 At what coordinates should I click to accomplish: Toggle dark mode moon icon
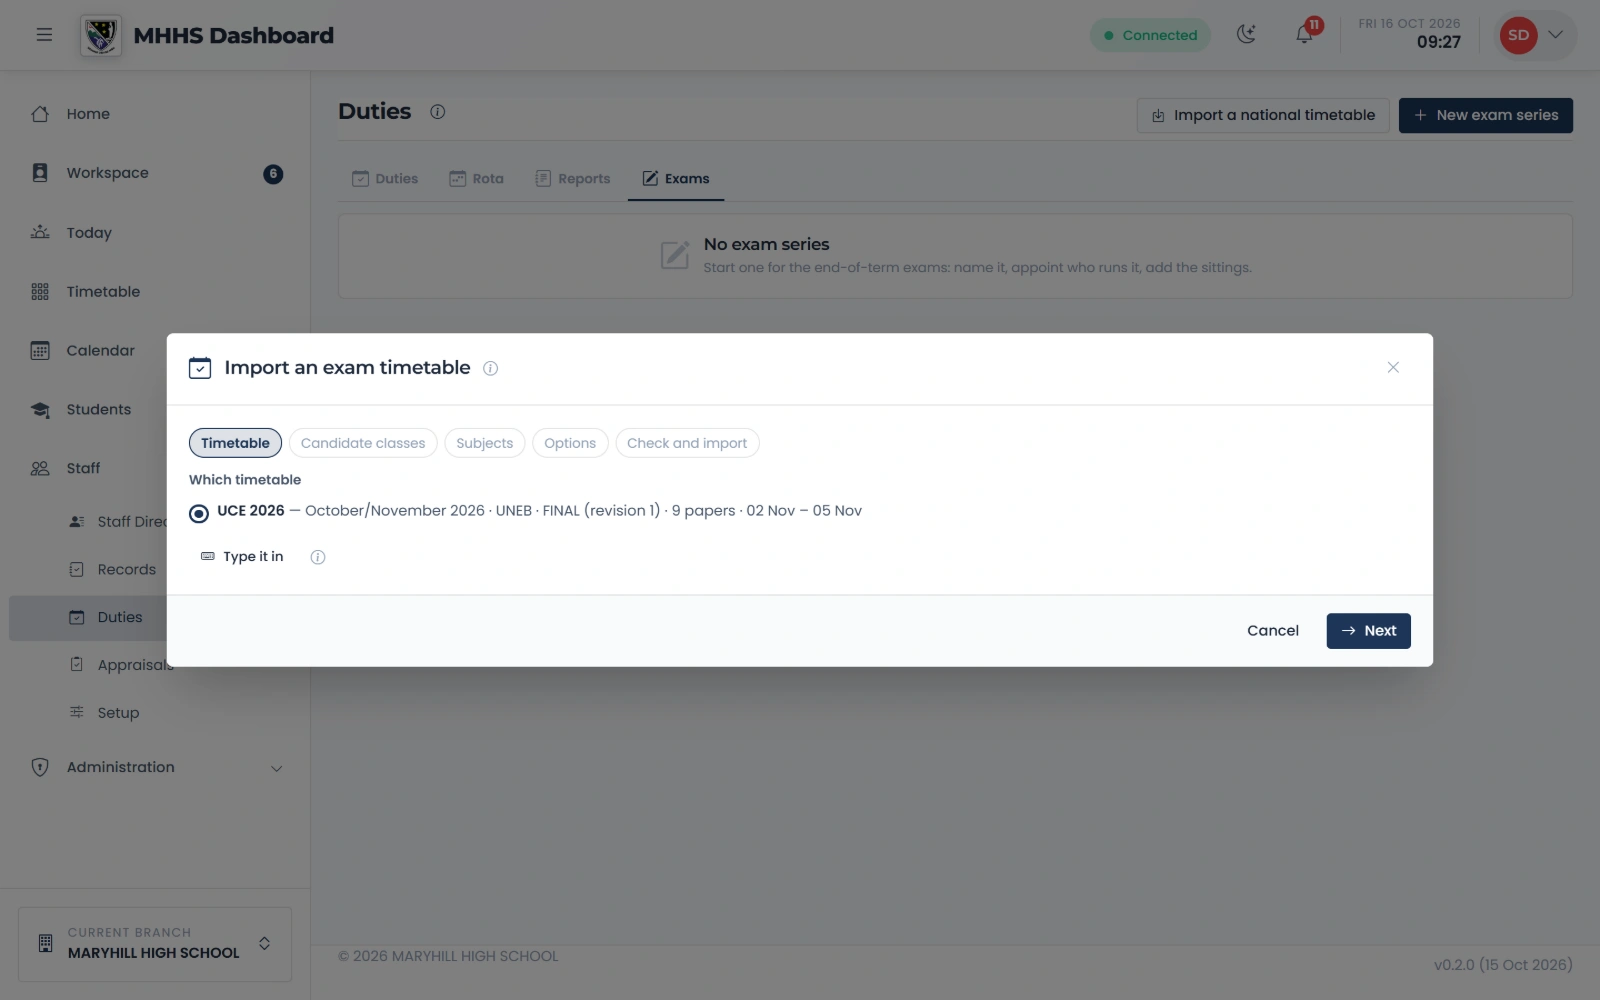(1246, 35)
